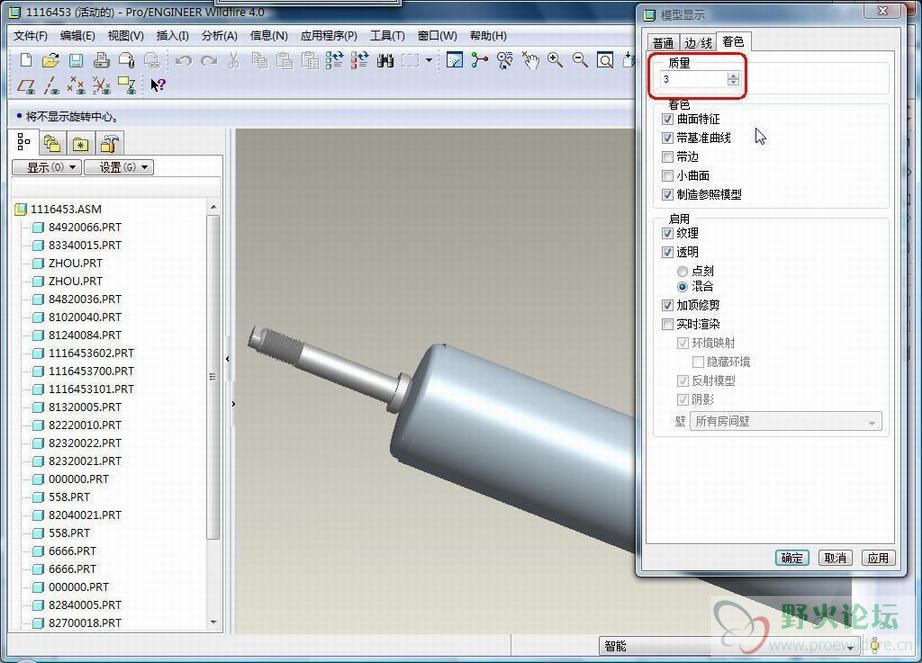Open the 设置(G) dropdown
This screenshot has height=663, width=922.
pos(119,168)
